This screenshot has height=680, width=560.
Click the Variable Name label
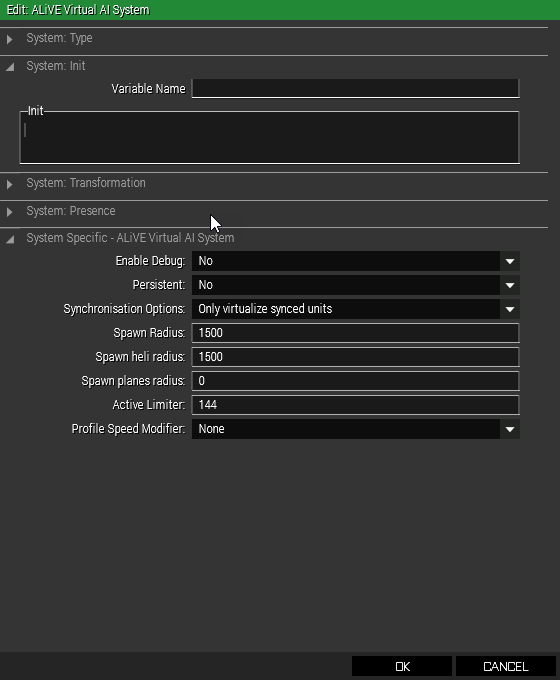148,89
